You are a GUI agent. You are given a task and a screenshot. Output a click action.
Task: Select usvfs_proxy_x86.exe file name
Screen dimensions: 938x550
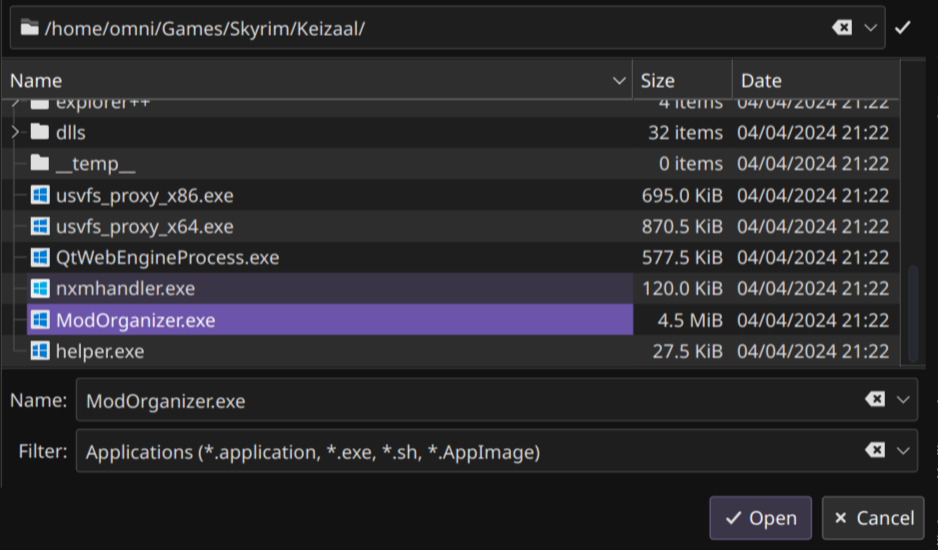click(145, 196)
